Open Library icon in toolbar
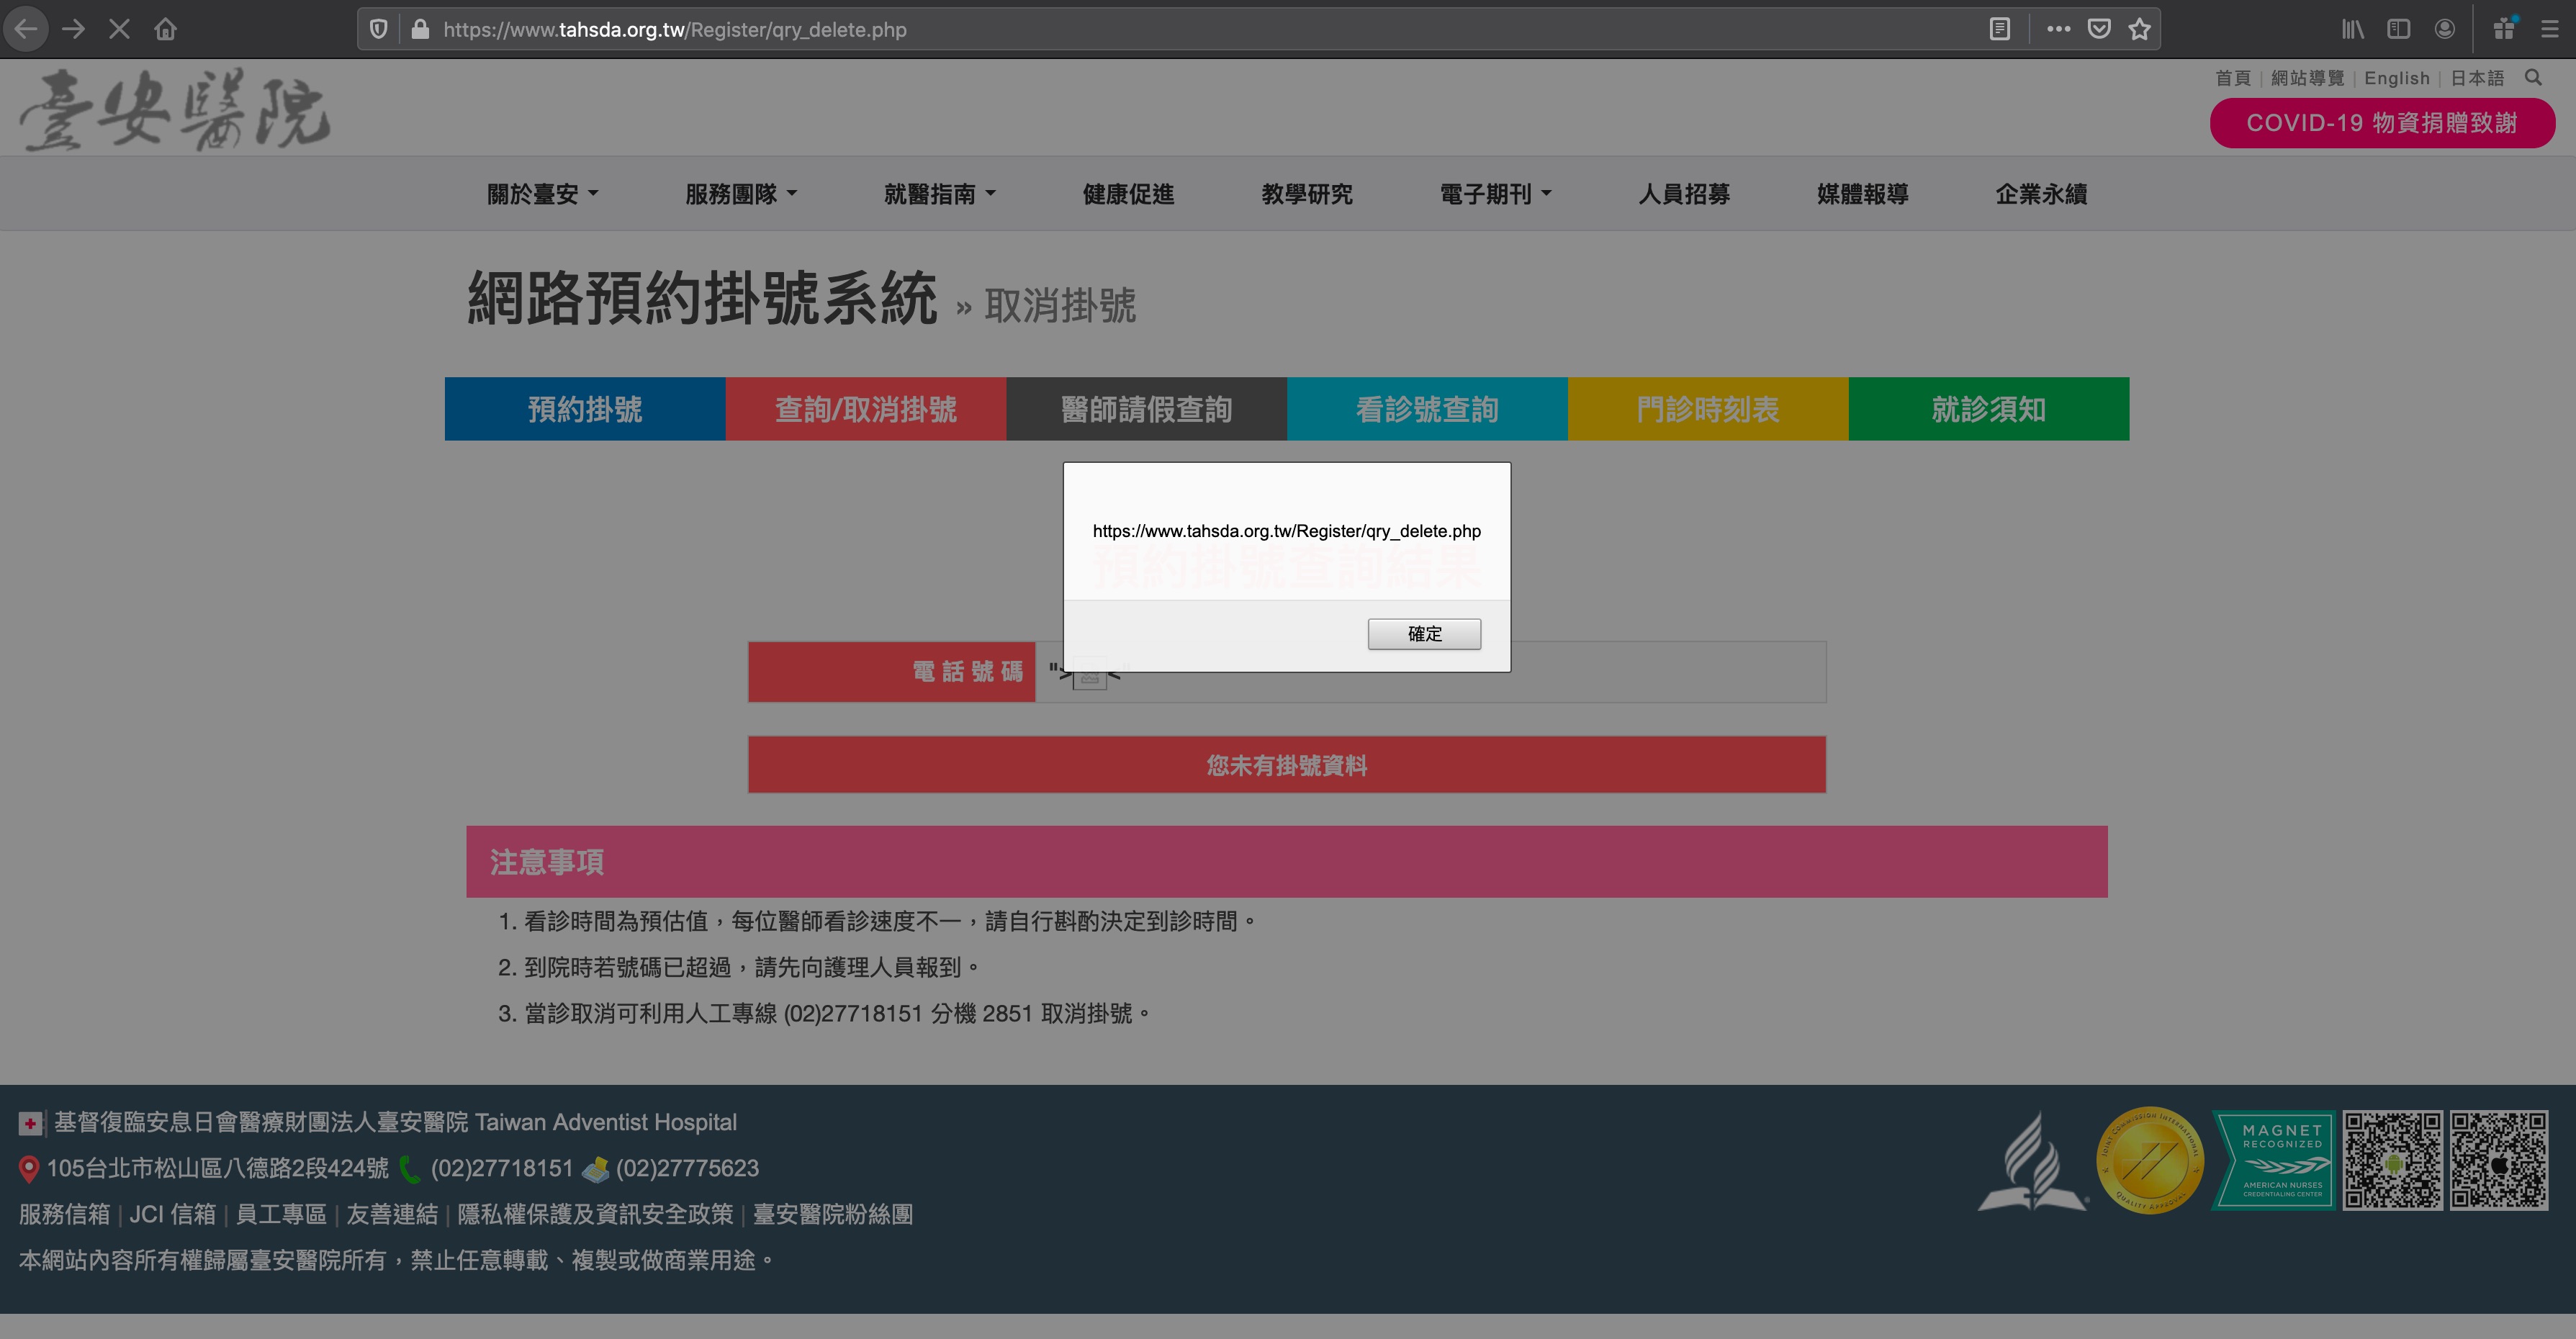This screenshot has height=1339, width=2576. coord(2353,29)
